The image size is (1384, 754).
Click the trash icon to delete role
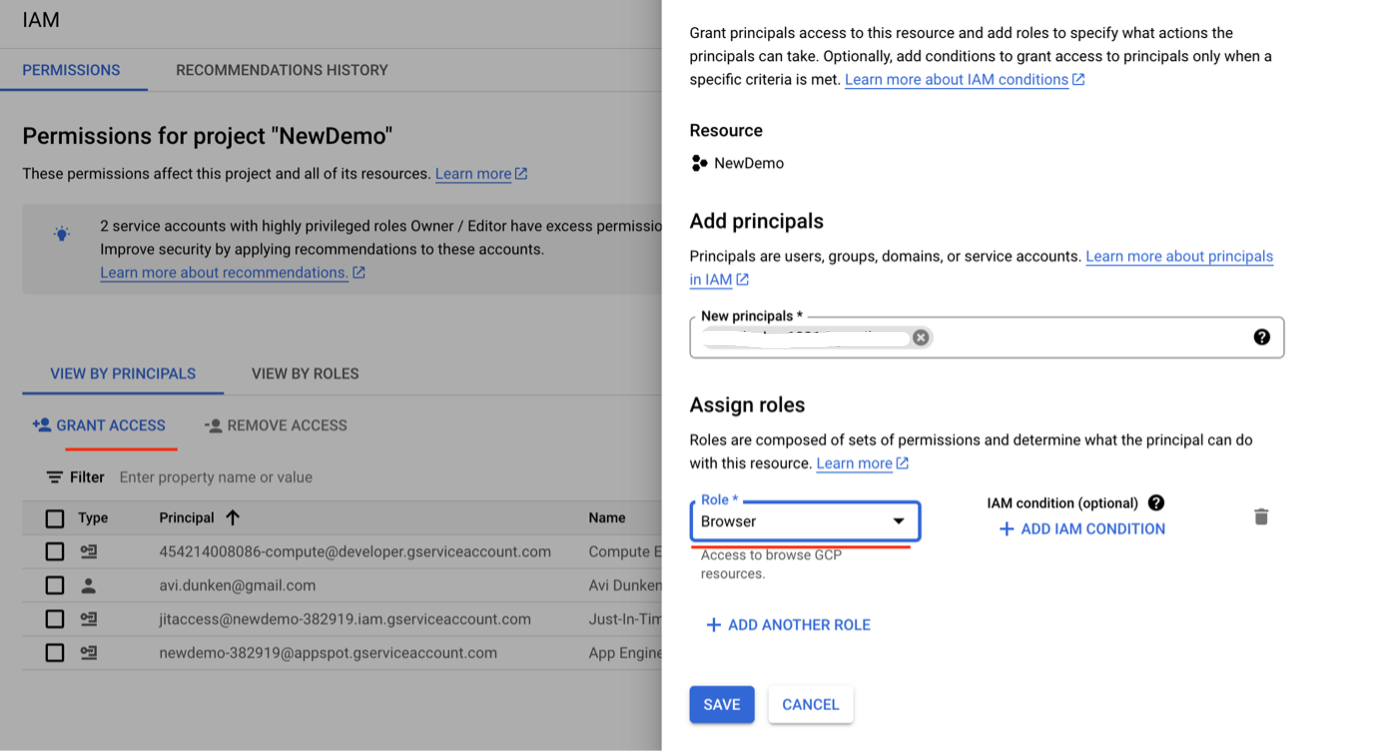pyautogui.click(x=1261, y=517)
